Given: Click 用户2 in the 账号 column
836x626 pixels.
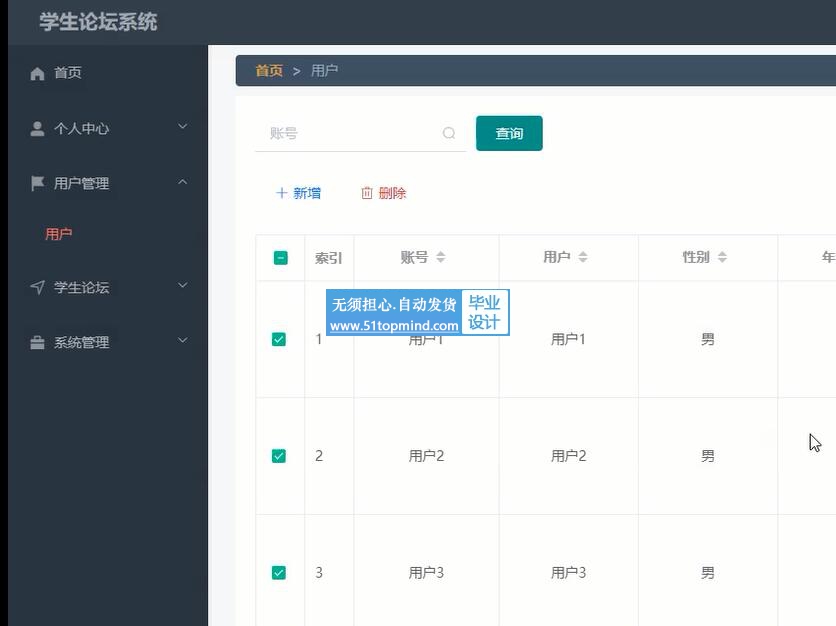Looking at the screenshot, I should point(426,456).
